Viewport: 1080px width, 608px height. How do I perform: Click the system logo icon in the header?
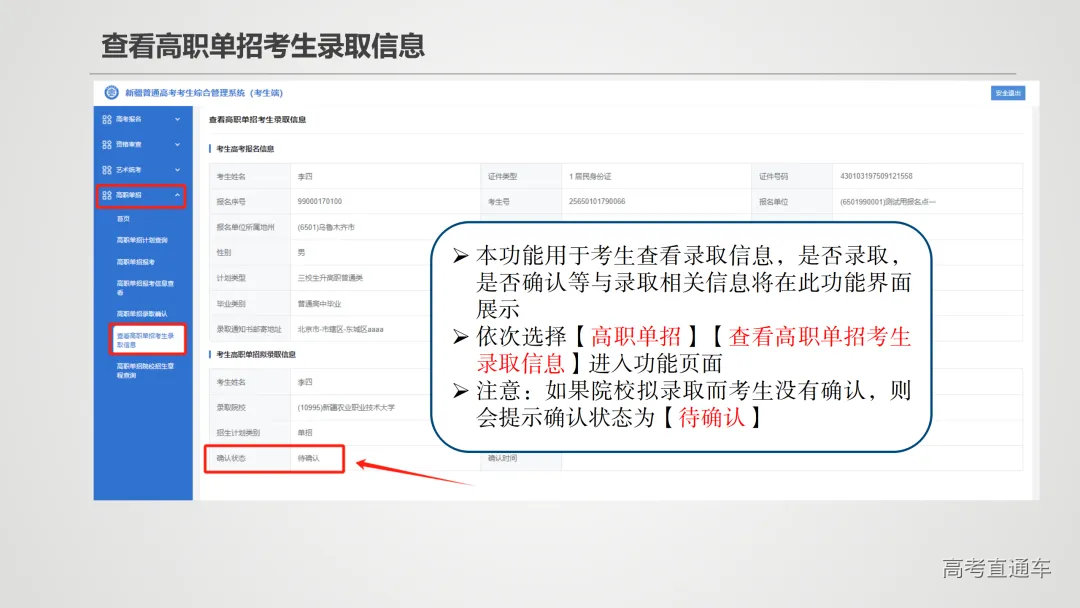[110, 93]
